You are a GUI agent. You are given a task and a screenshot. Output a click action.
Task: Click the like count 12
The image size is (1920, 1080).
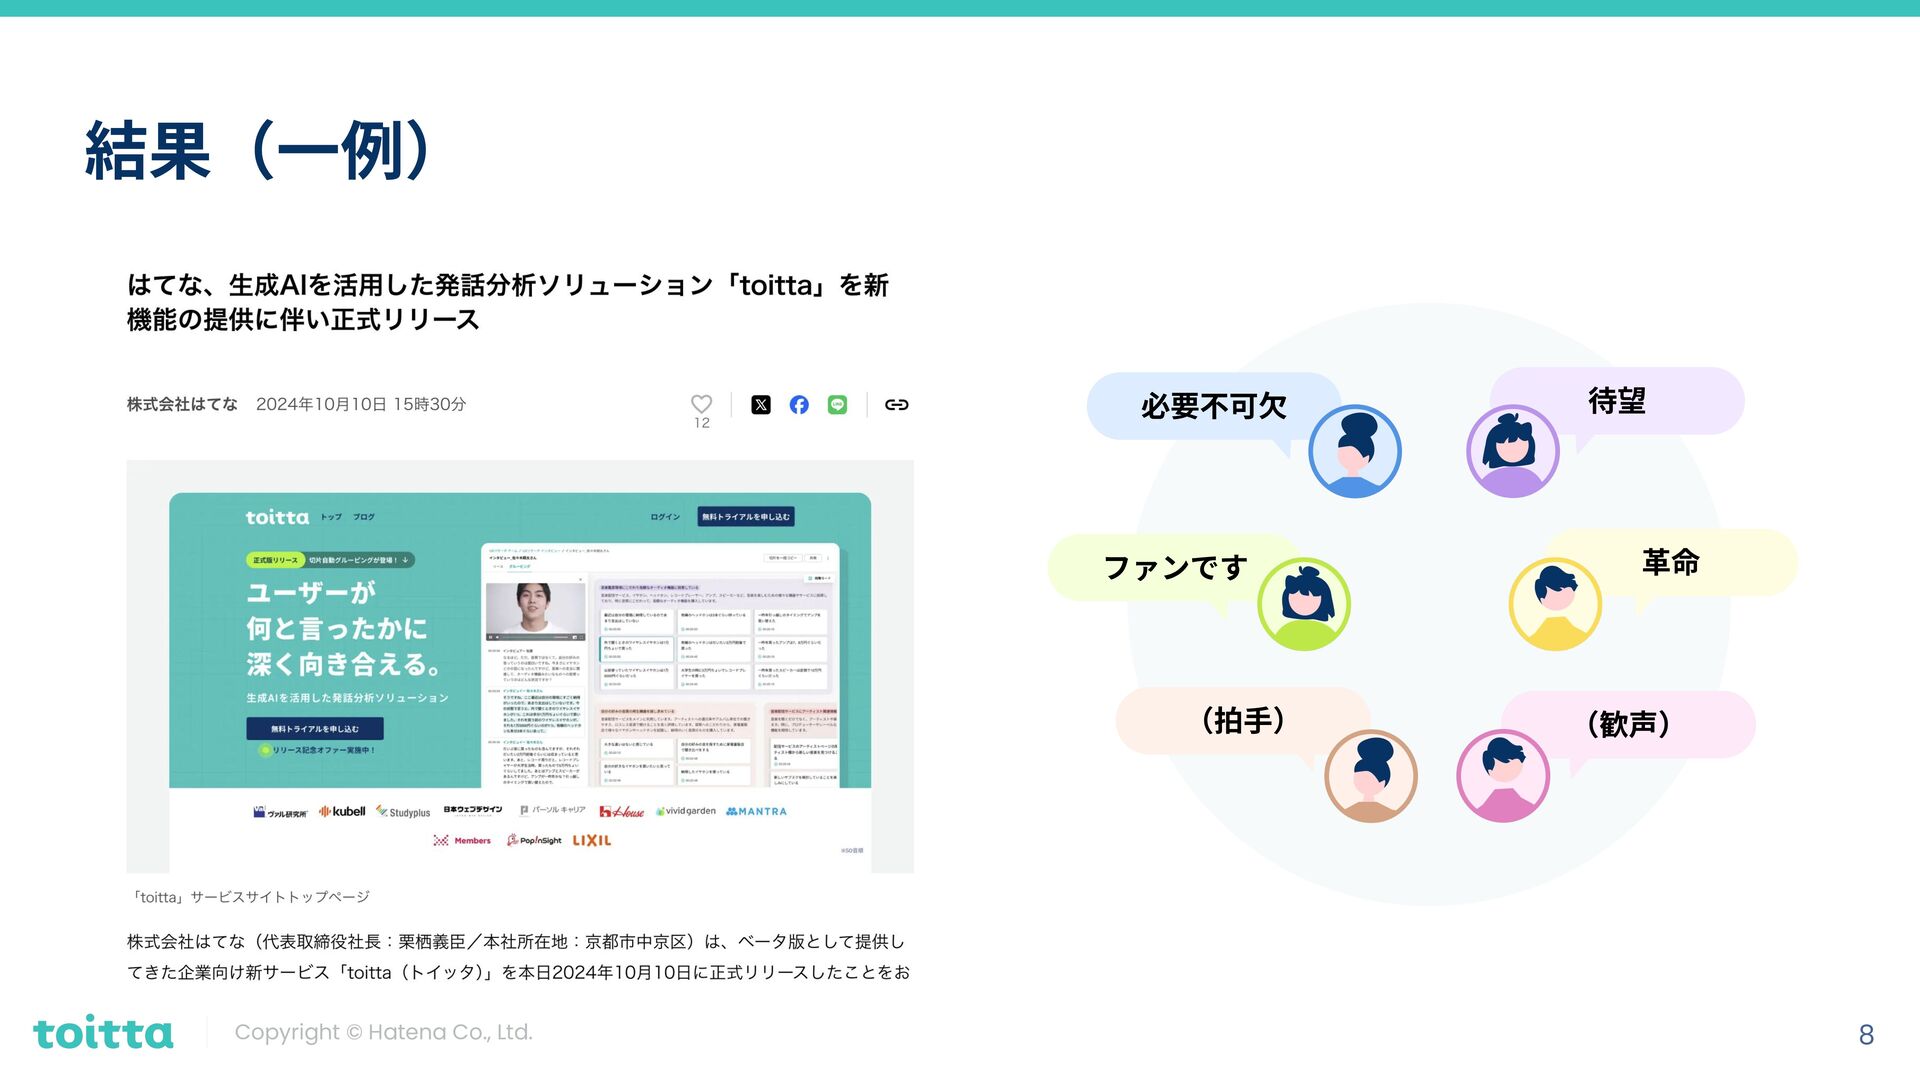702,423
